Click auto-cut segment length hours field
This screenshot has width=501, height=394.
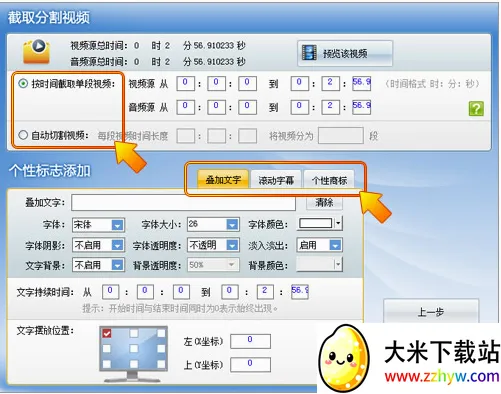[185, 136]
